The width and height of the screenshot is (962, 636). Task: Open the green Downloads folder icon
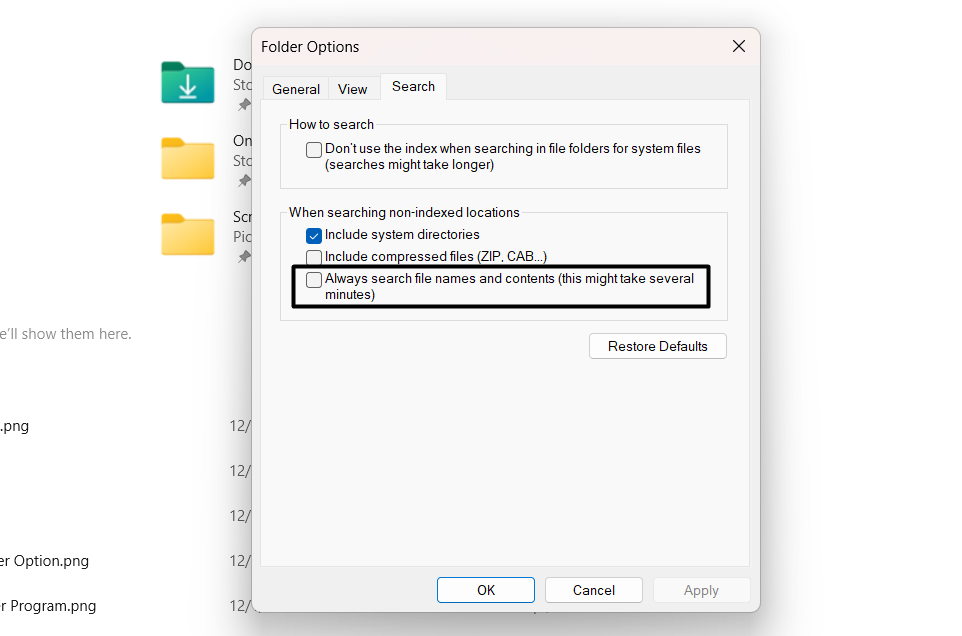pyautogui.click(x=188, y=83)
